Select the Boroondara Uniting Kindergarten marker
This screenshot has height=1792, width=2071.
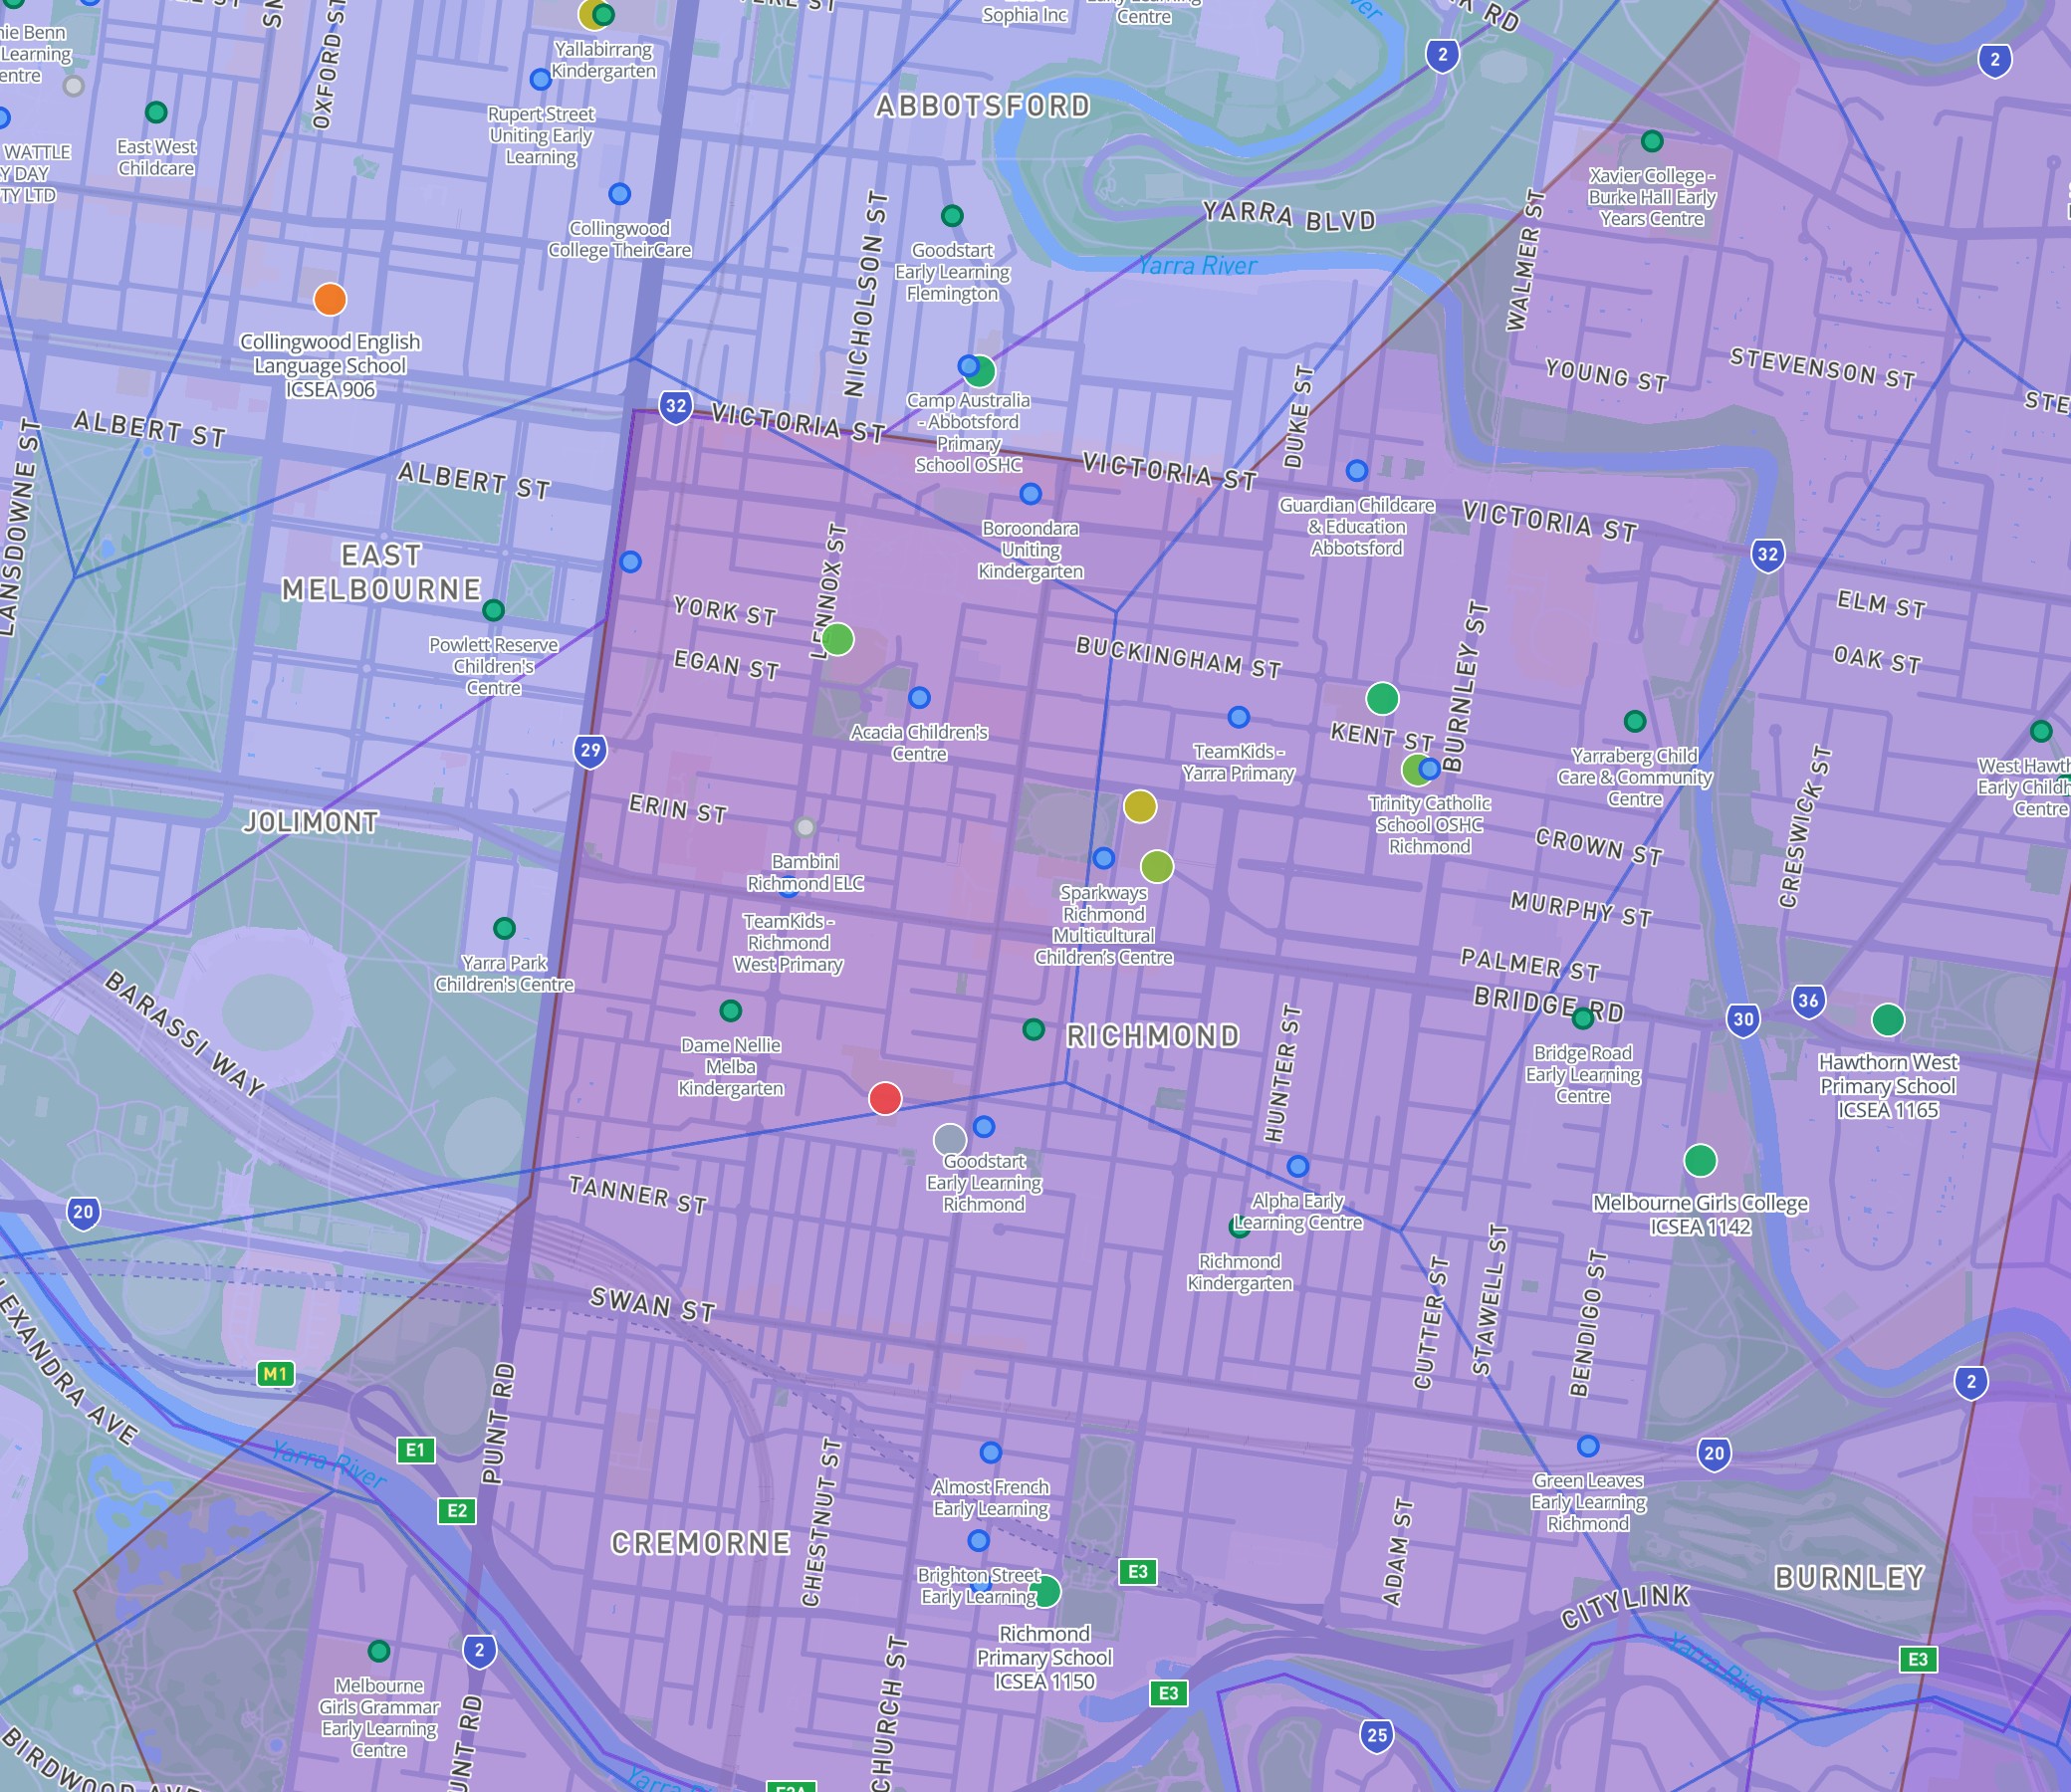pyautogui.click(x=1031, y=493)
